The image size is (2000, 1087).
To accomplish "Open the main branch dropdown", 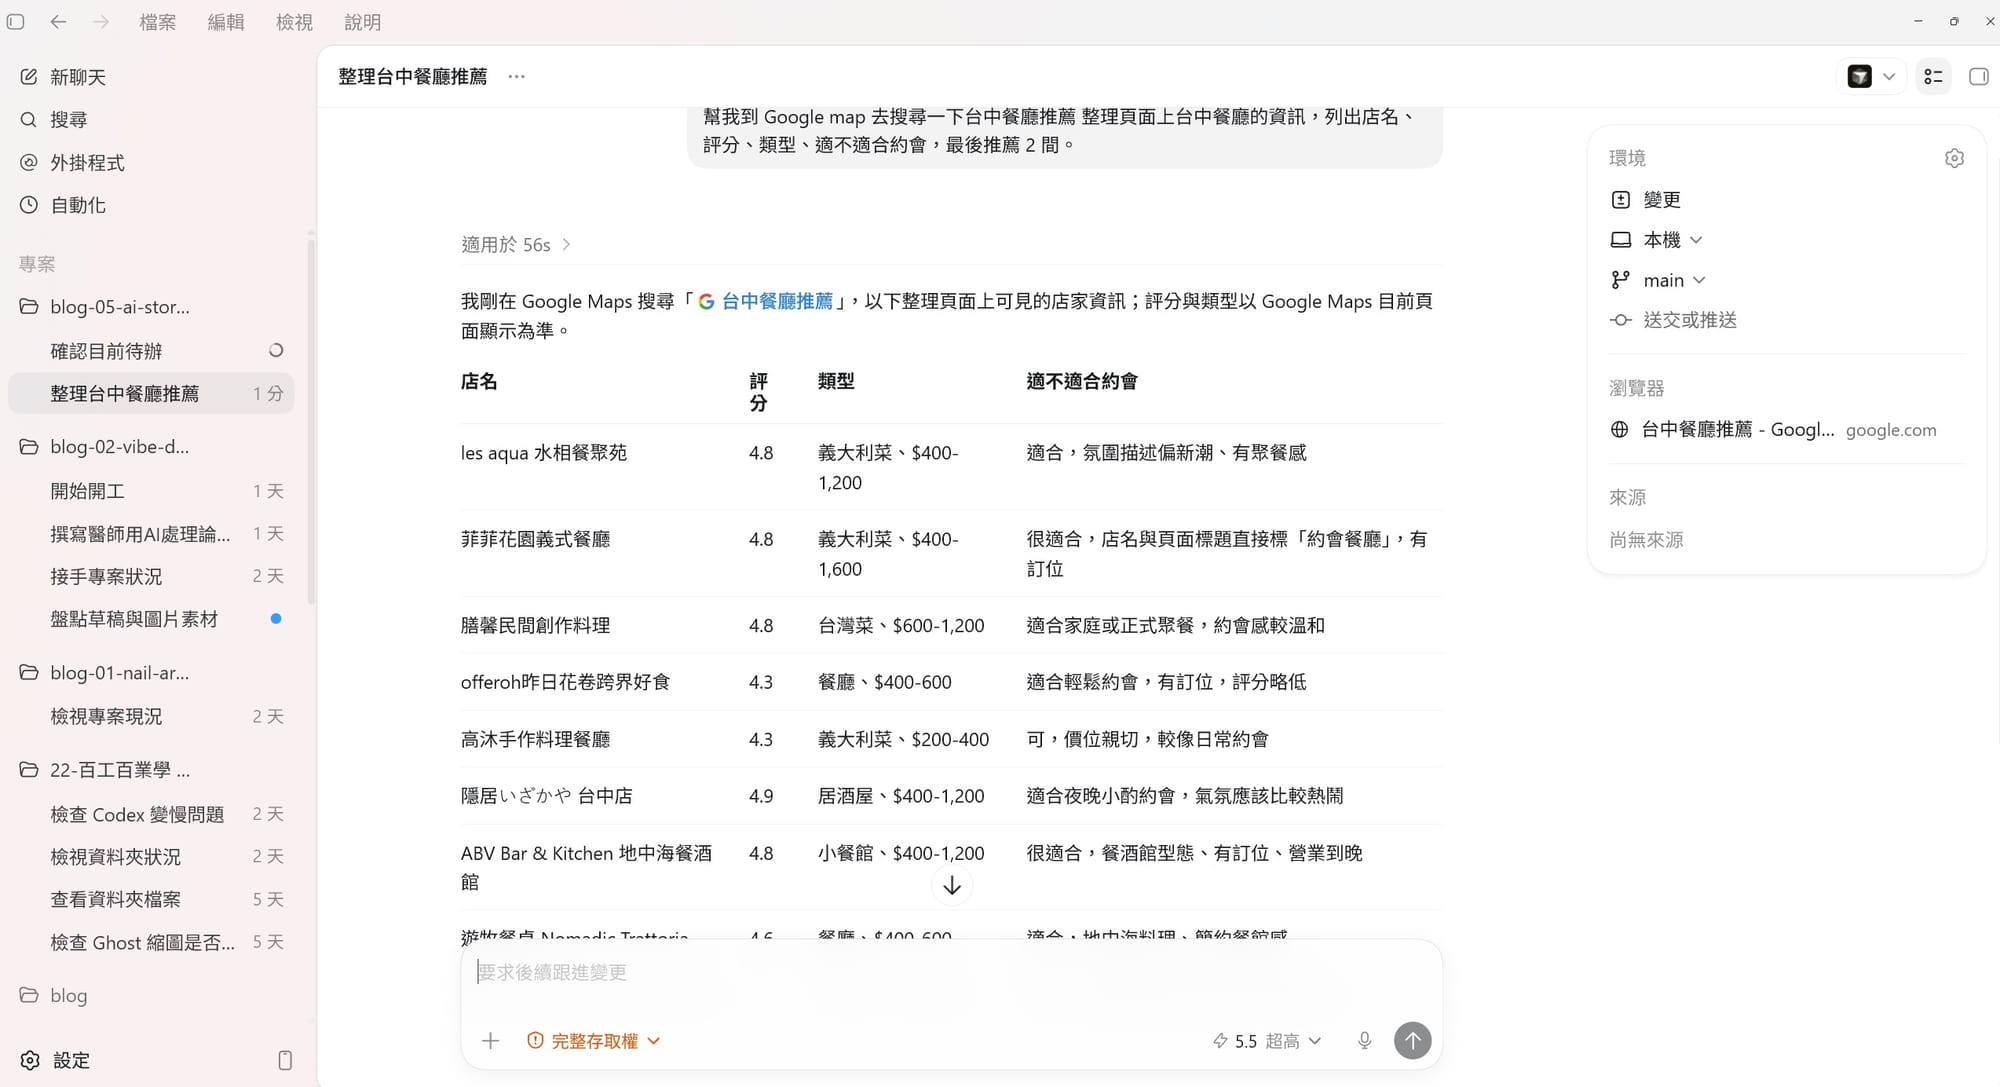I will click(1658, 280).
